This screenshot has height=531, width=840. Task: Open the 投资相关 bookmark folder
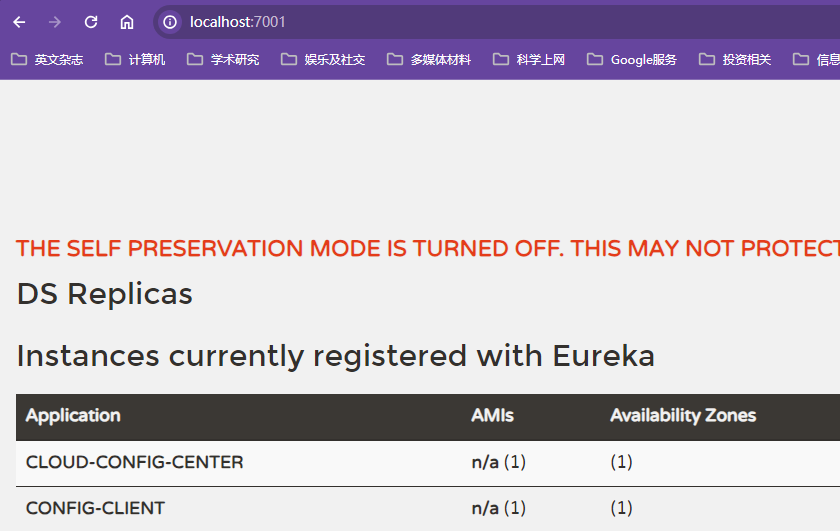pyautogui.click(x=735, y=60)
